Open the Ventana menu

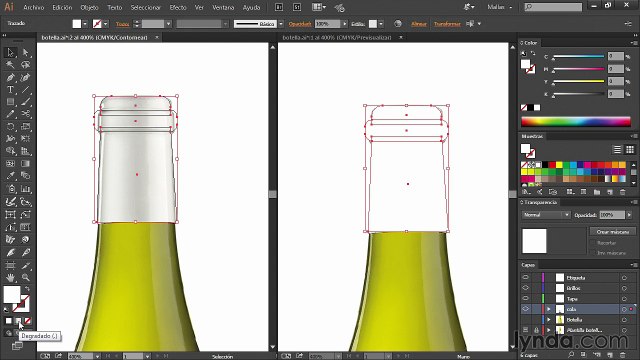[x=223, y=7]
